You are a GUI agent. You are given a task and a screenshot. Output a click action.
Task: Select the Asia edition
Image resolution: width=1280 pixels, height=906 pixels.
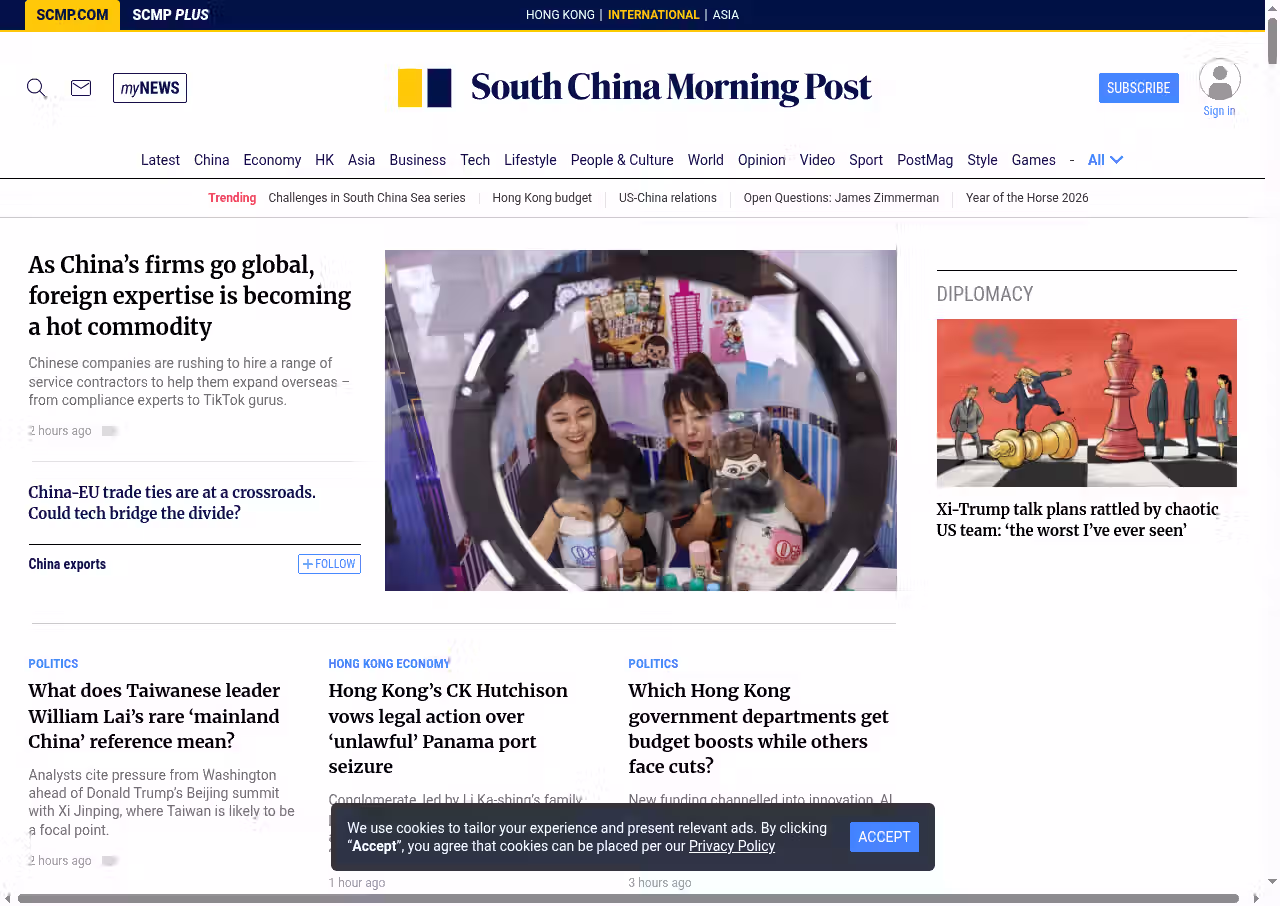pyautogui.click(x=725, y=15)
